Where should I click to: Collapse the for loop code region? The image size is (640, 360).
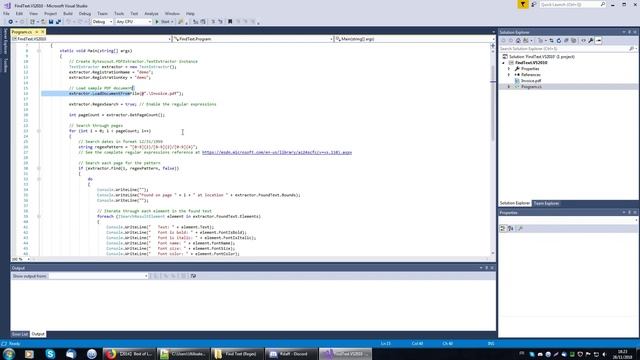[39, 131]
